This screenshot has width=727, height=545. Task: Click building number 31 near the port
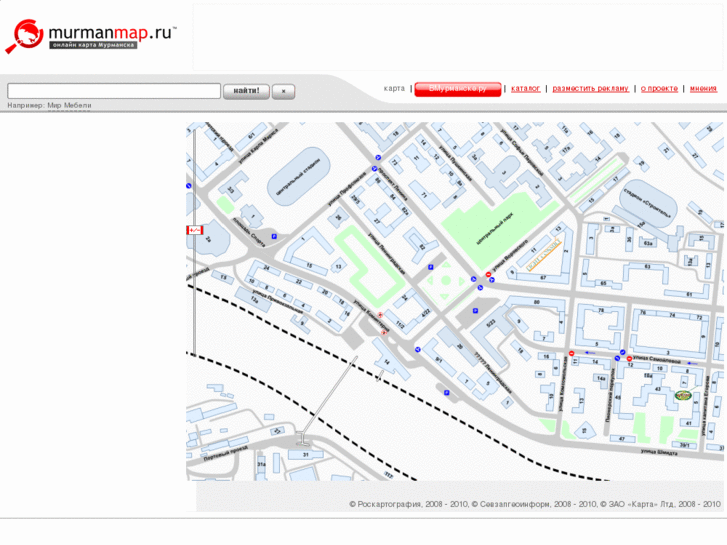pos(306,455)
